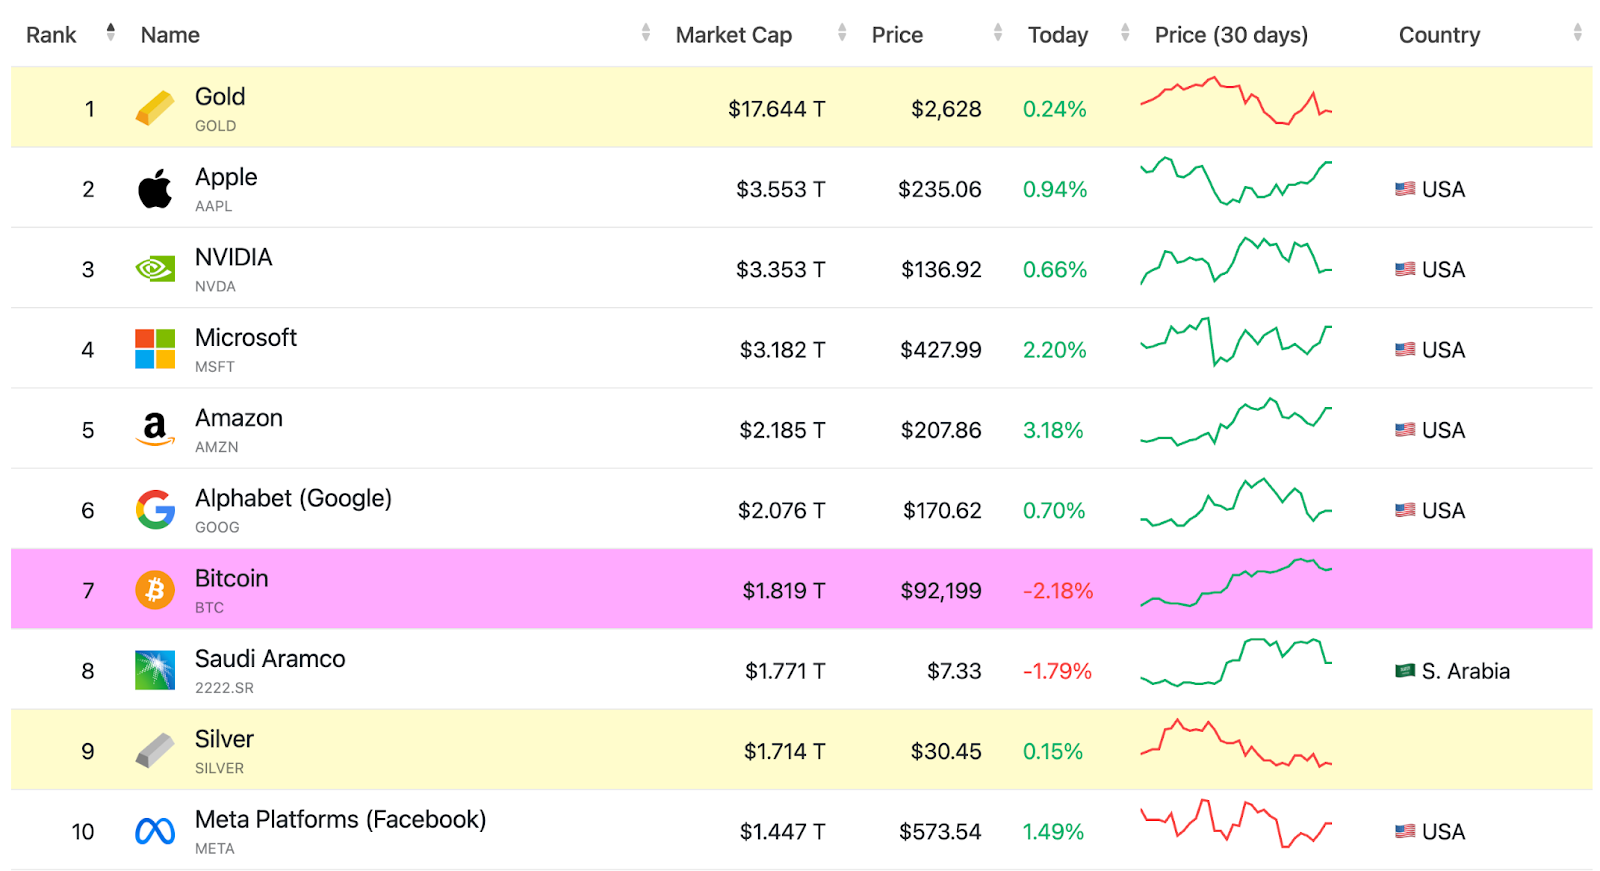This screenshot has height=871, width=1600.
Task: Sort by Name using the sort arrows
Action: 646,33
